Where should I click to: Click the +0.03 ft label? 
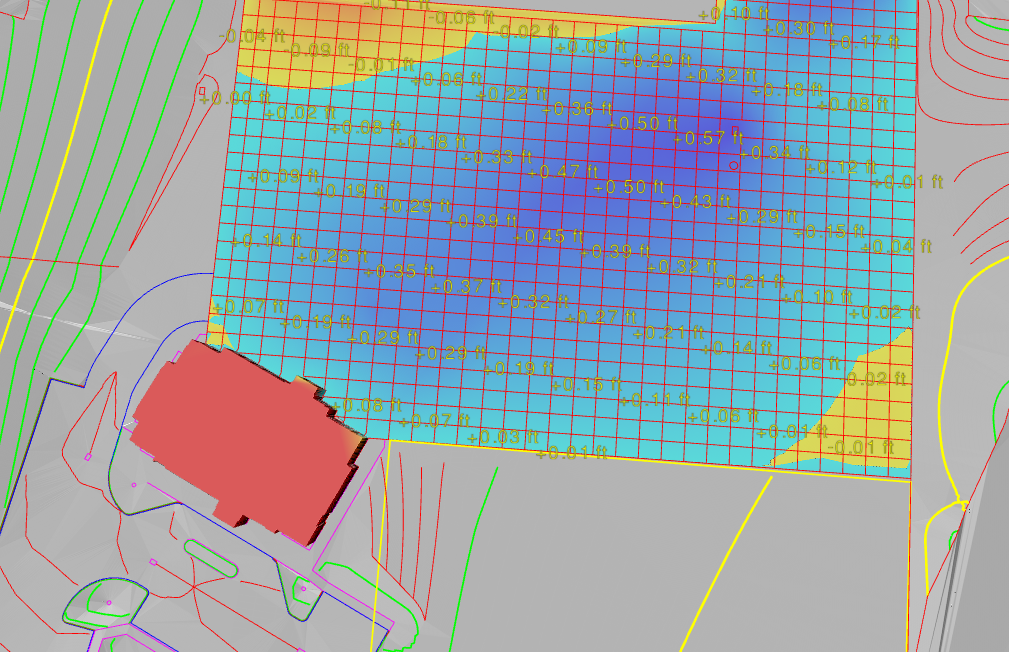(x=503, y=438)
